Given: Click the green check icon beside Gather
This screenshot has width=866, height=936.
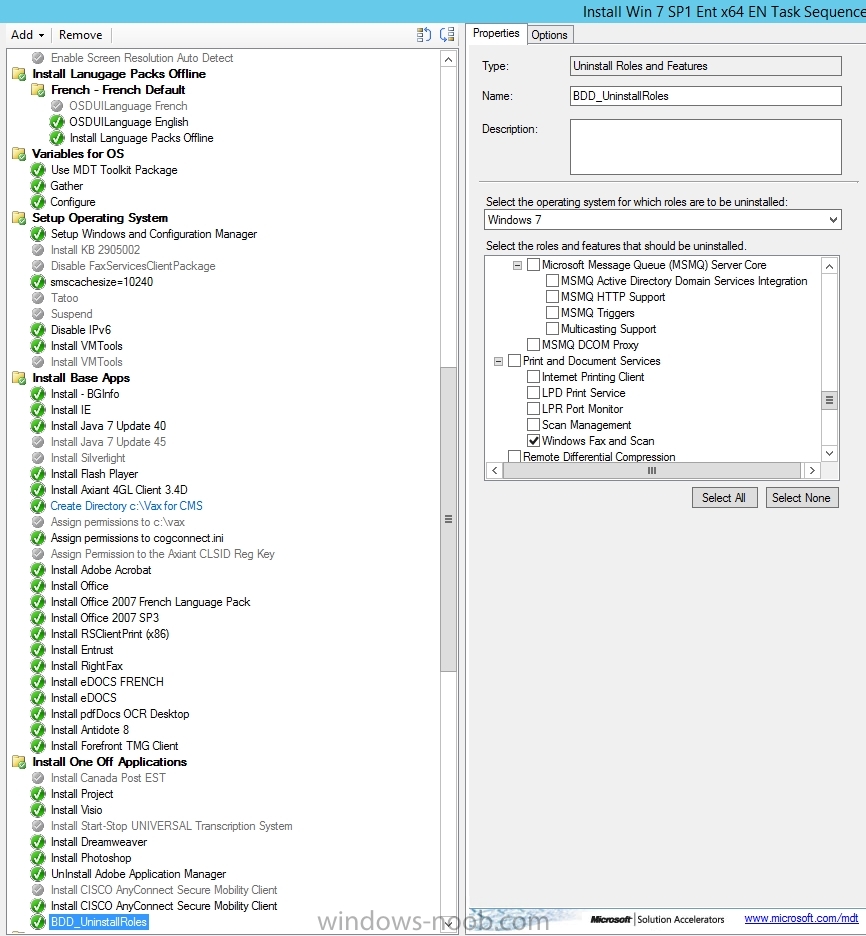Looking at the screenshot, I should point(38,186).
